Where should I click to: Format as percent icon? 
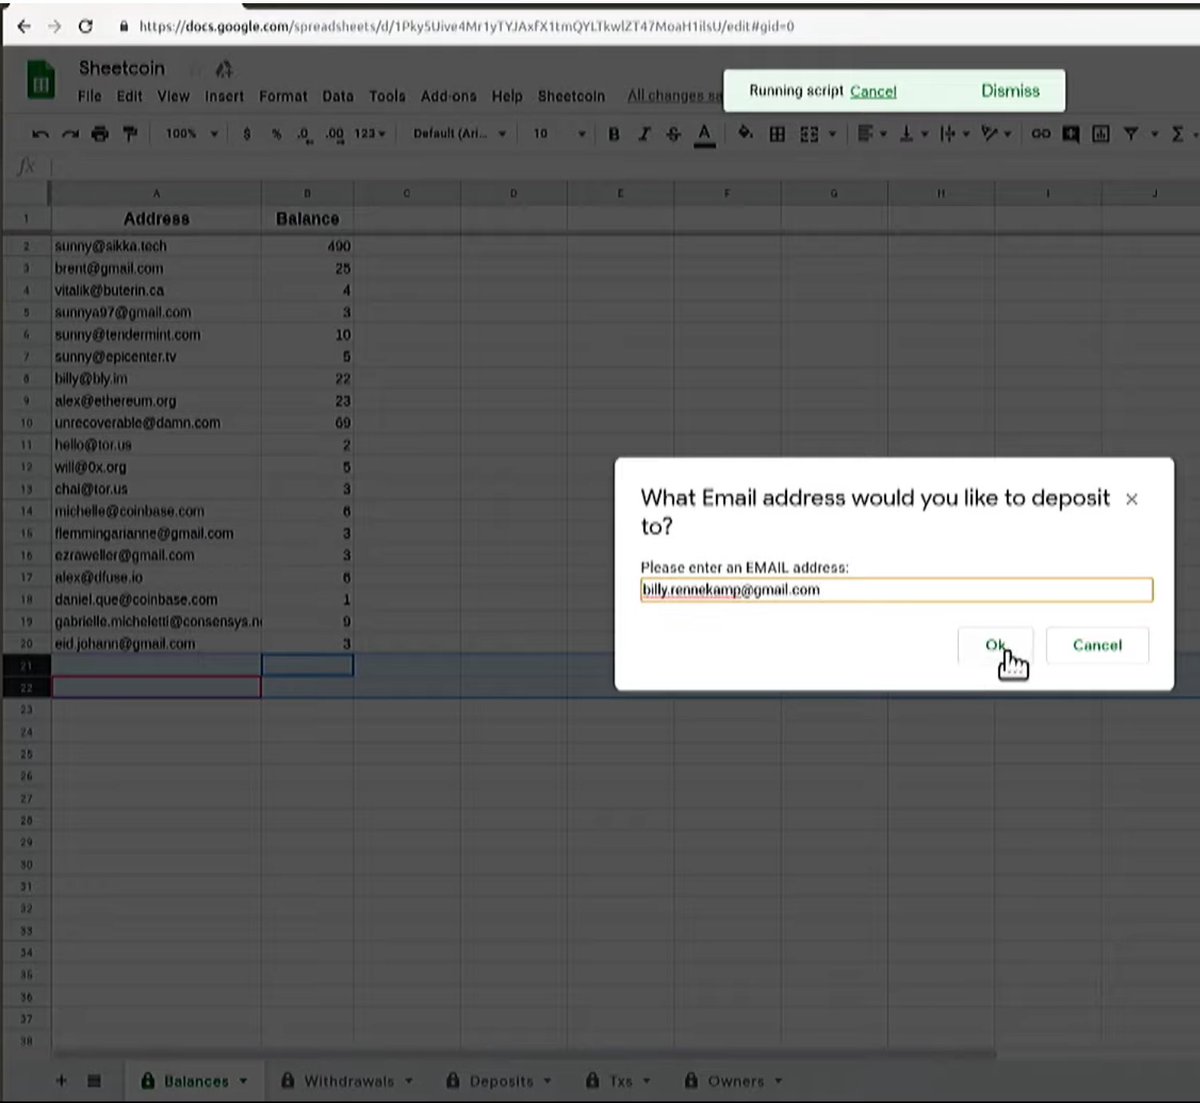(x=276, y=134)
